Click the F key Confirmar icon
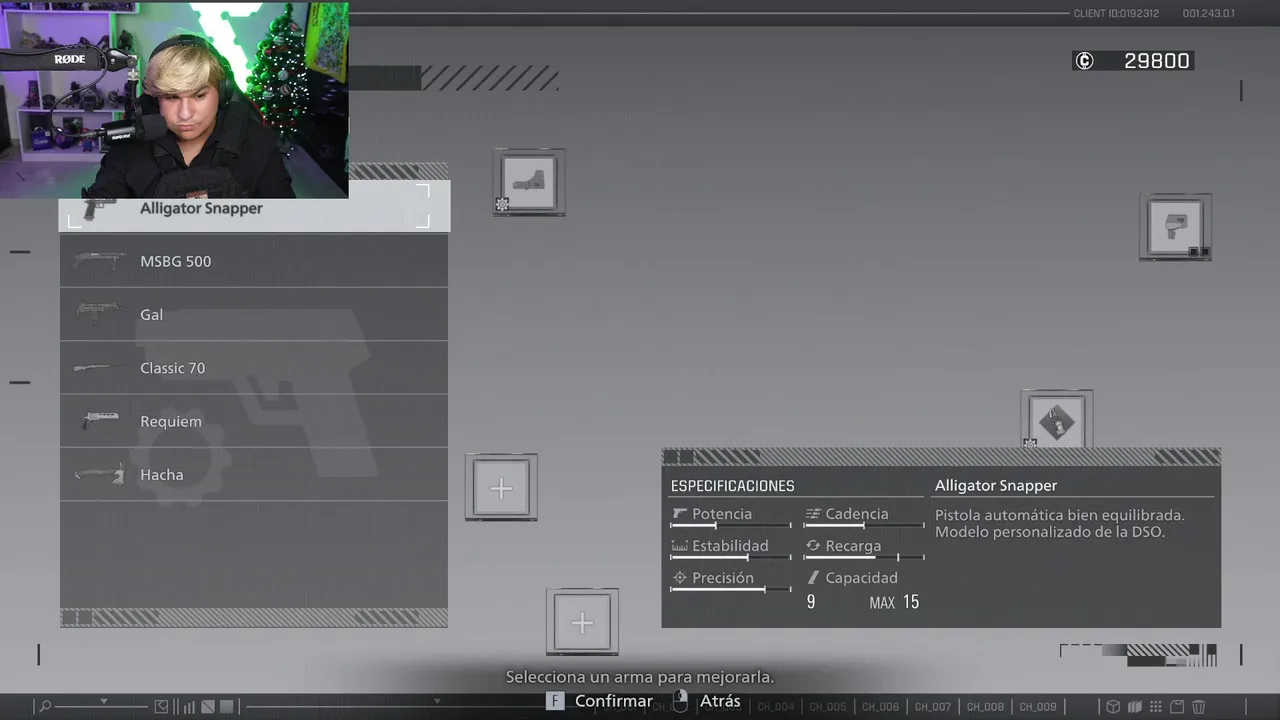Screen dimensions: 1280x720 [555, 701]
